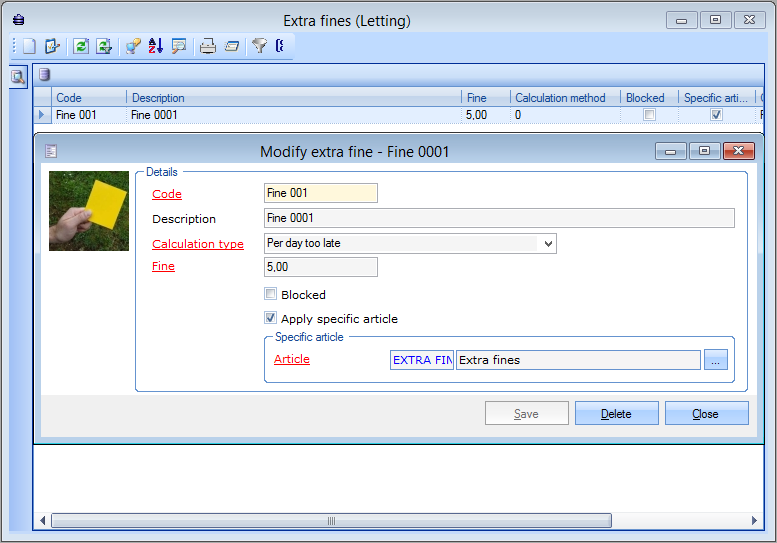
Task: Expand the Calculation type dropdown
Action: pyautogui.click(x=547, y=243)
